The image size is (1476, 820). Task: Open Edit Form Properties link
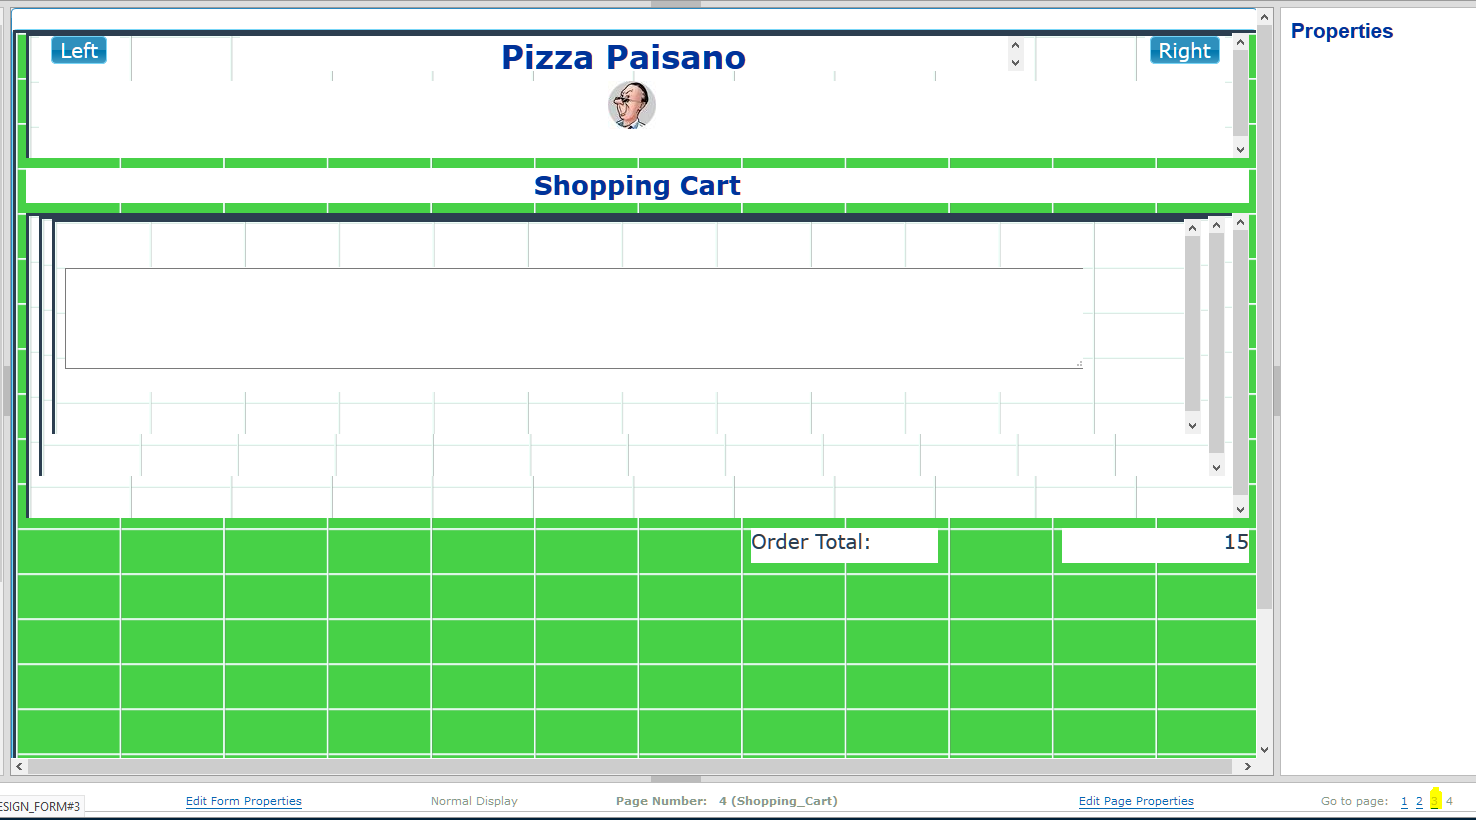coord(244,801)
